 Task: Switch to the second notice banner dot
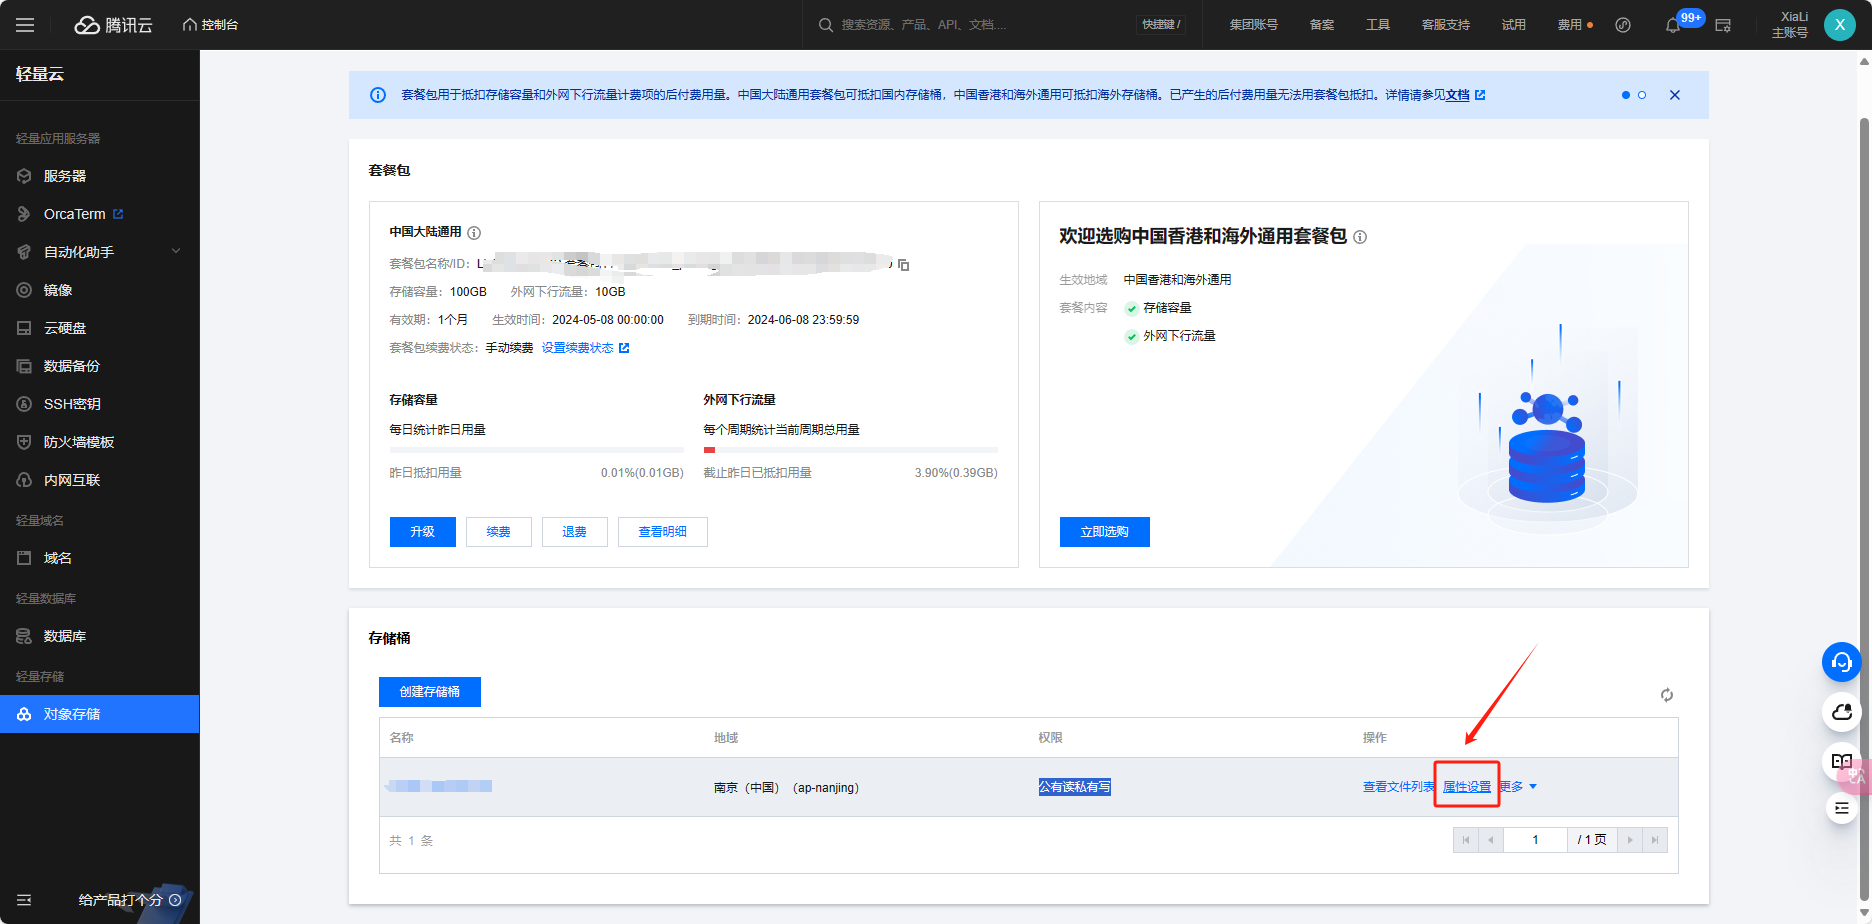pos(1642,95)
